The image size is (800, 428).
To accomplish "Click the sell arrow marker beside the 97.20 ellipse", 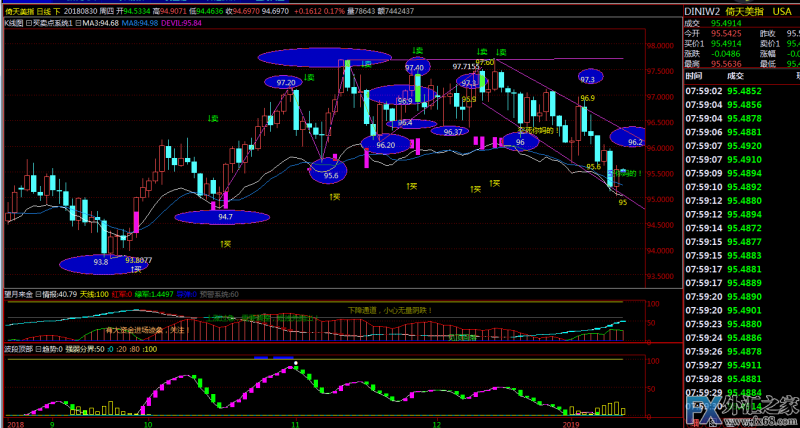I will click(x=309, y=77).
